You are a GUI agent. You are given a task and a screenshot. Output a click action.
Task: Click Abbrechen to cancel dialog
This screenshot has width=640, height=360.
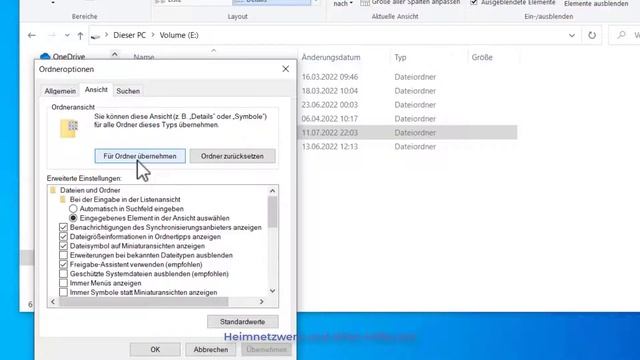(211, 349)
